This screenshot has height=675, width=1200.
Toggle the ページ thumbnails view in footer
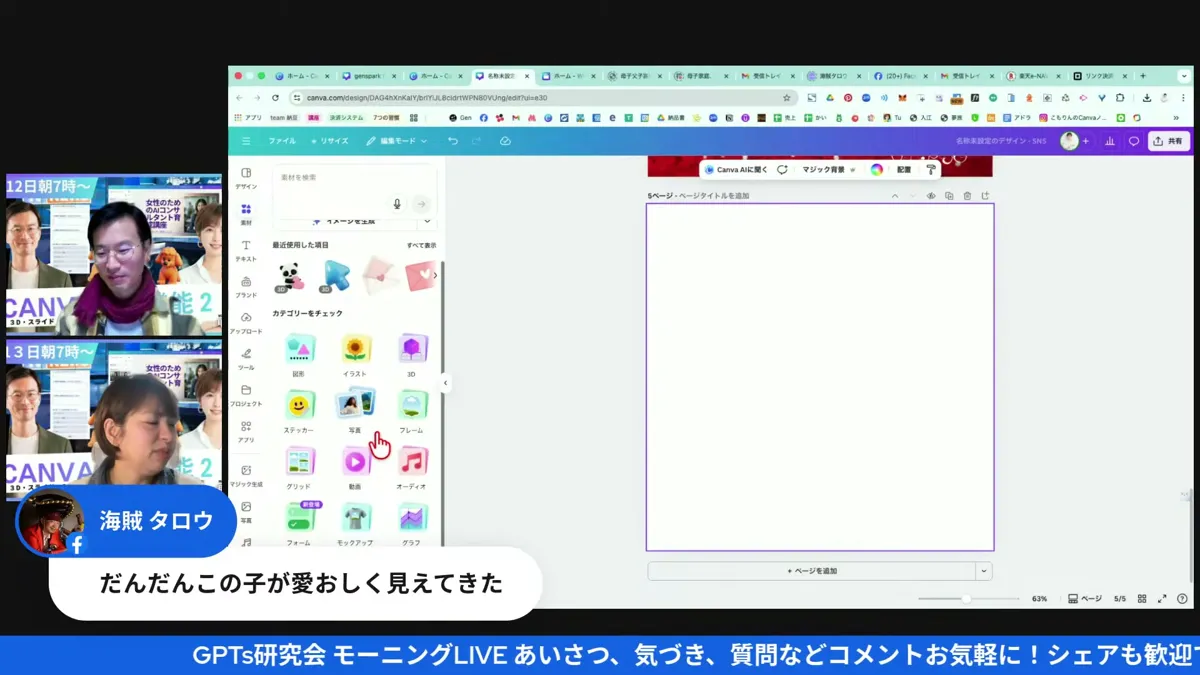pyautogui.click(x=1085, y=599)
